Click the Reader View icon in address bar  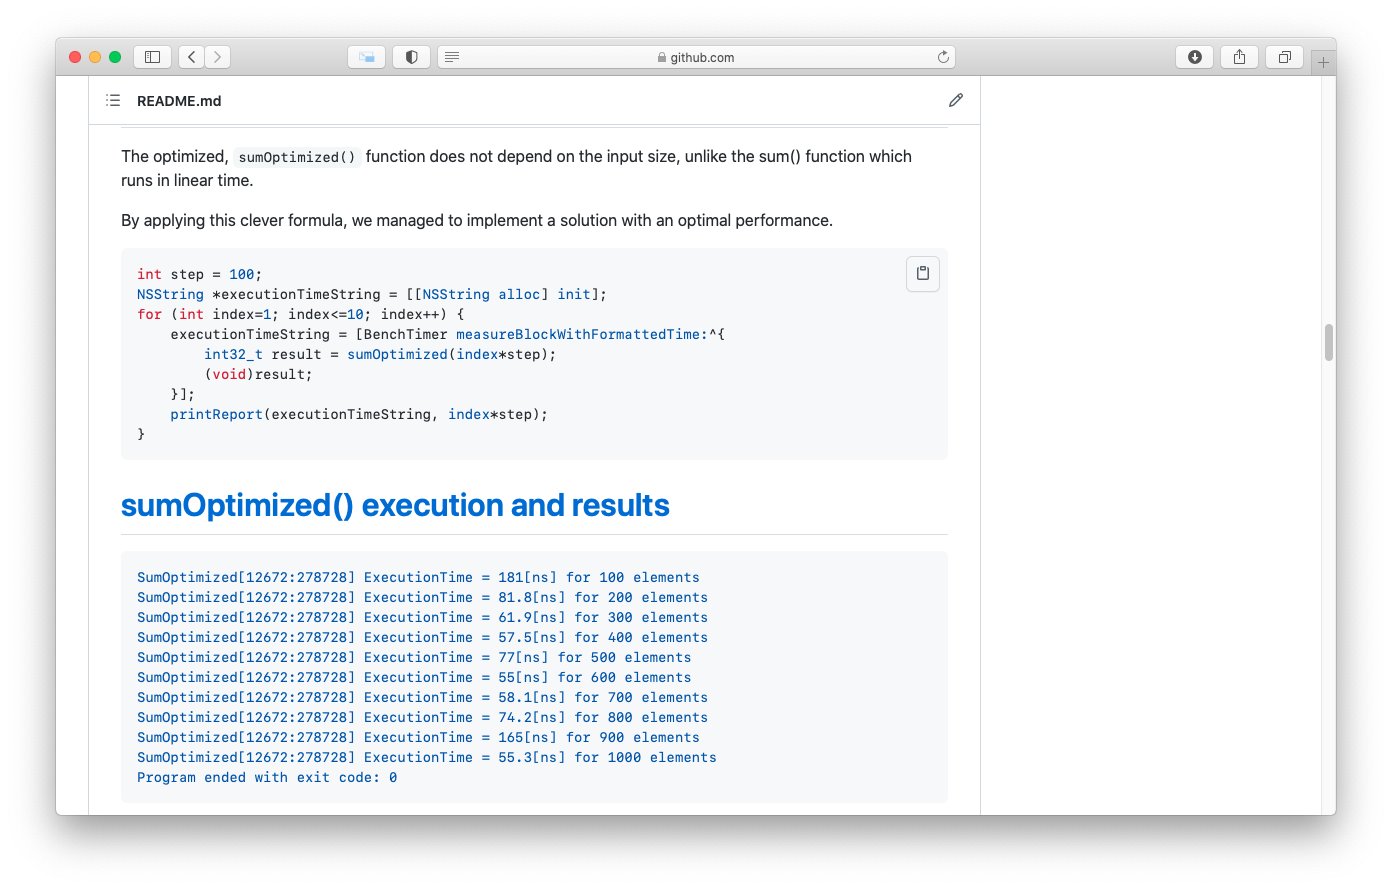coord(452,57)
